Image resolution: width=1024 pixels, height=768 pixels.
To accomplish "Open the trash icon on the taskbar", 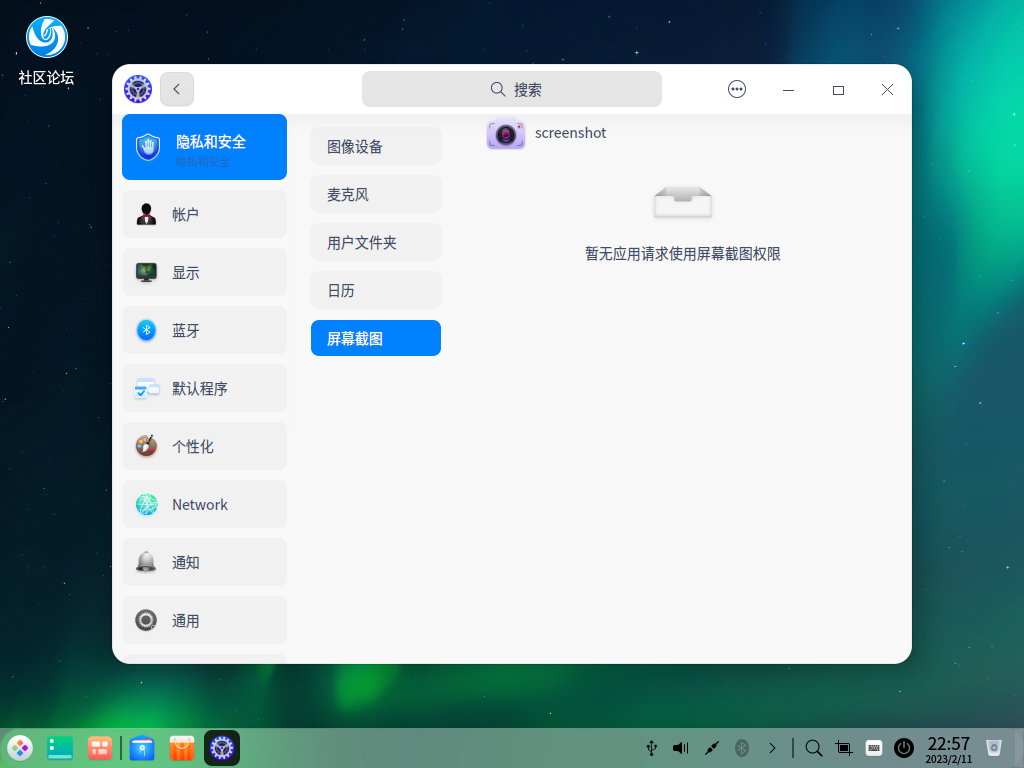I will [993, 747].
